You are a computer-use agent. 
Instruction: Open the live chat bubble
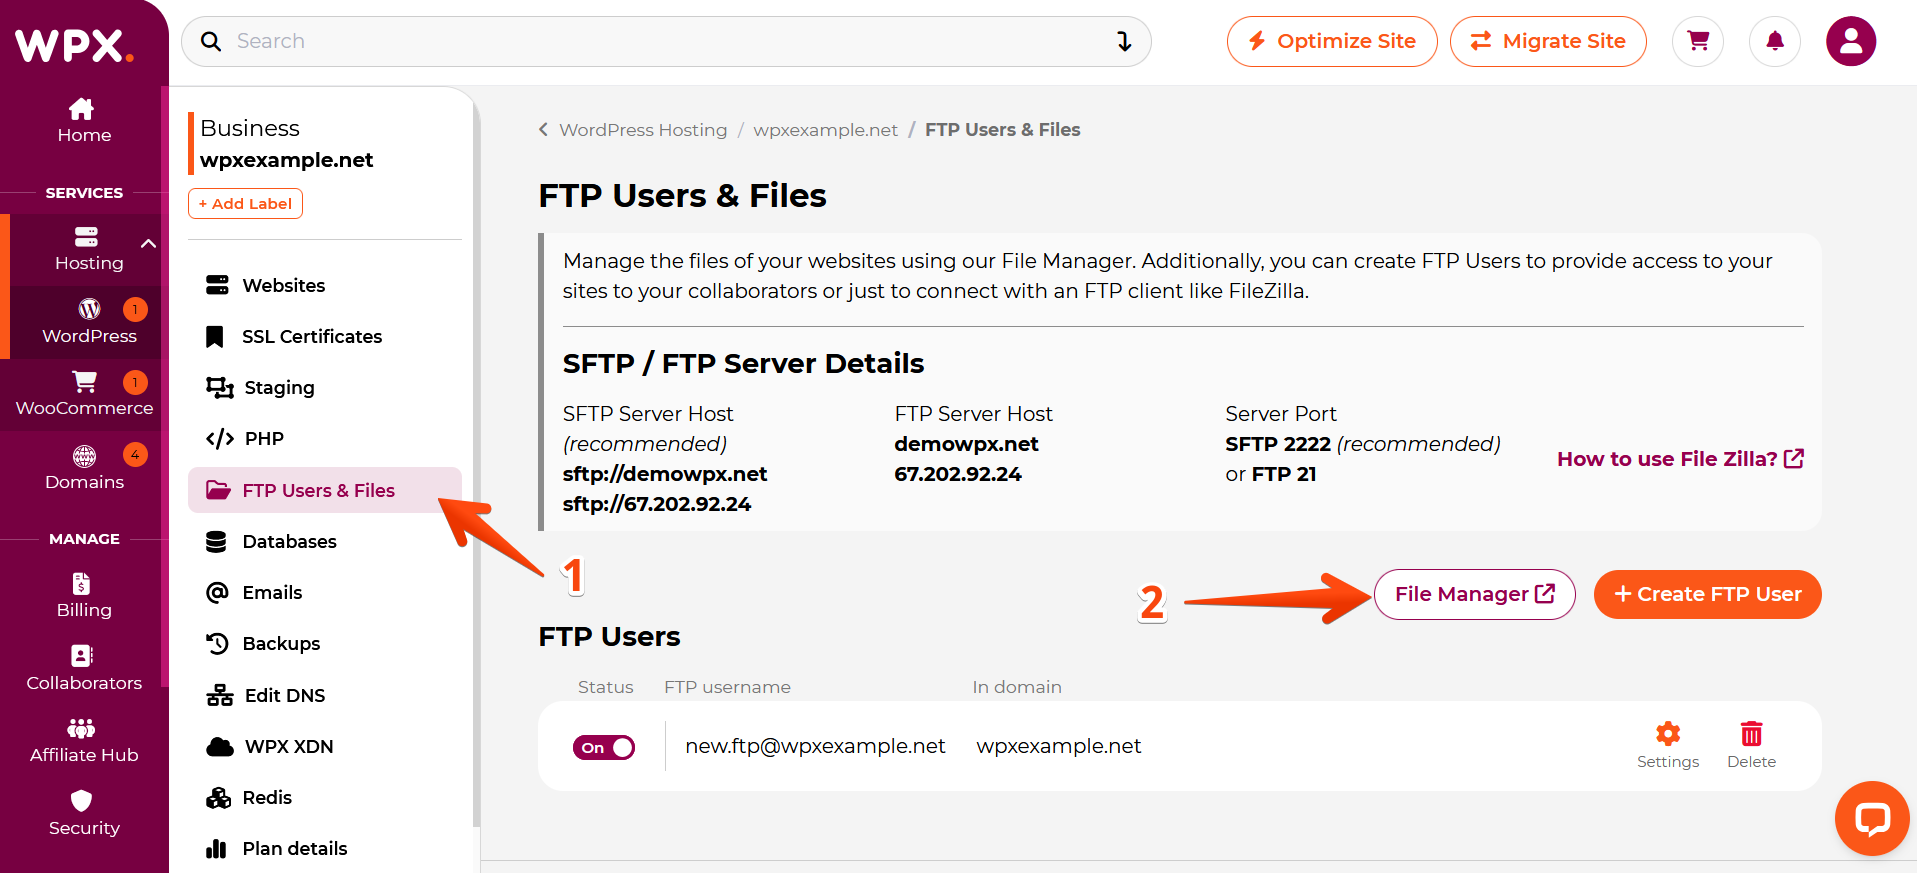pos(1871,818)
